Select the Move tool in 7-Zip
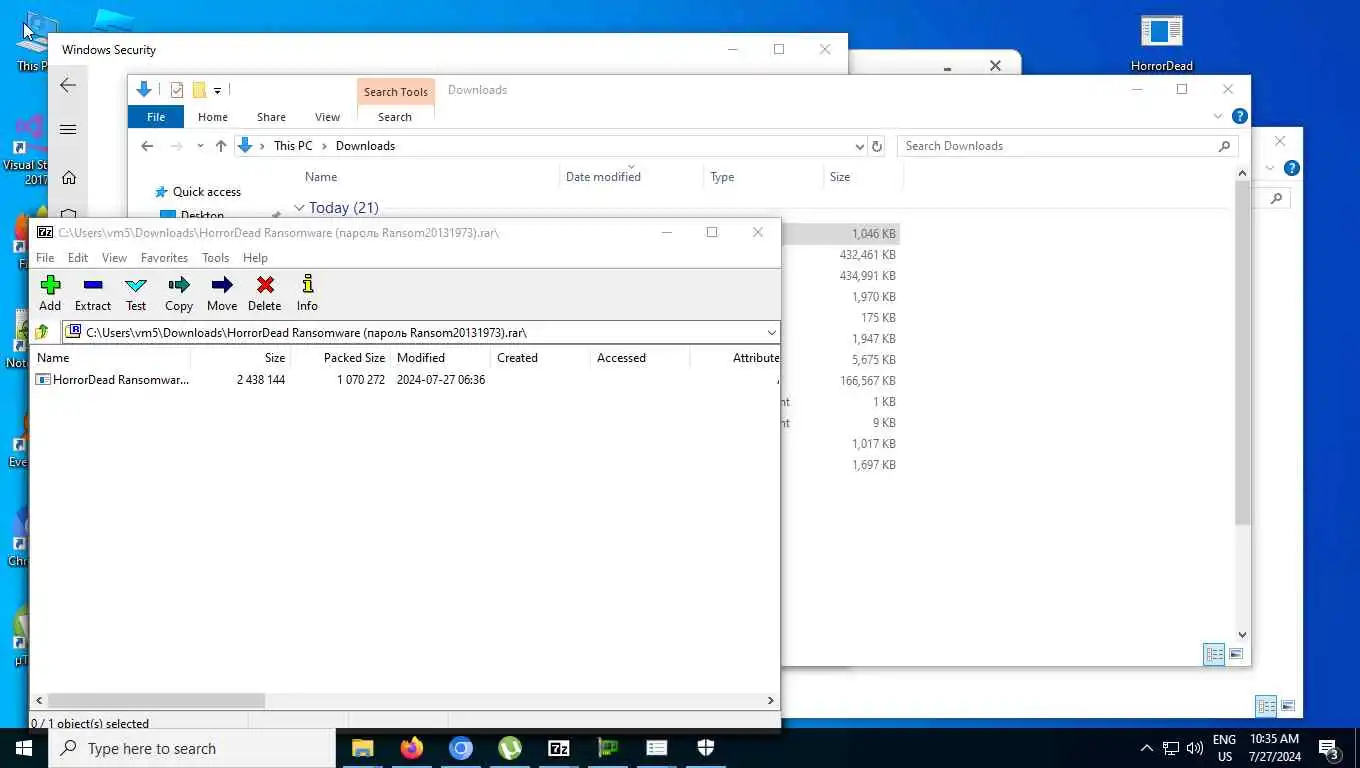Image resolution: width=1360 pixels, height=768 pixels. click(x=222, y=294)
